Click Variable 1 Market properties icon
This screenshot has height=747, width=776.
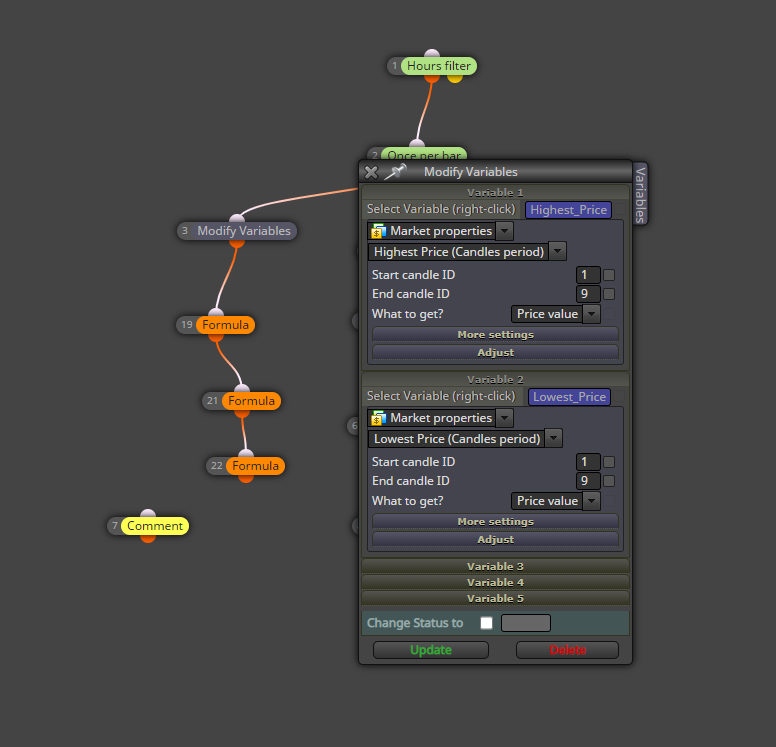pyautogui.click(x=379, y=231)
